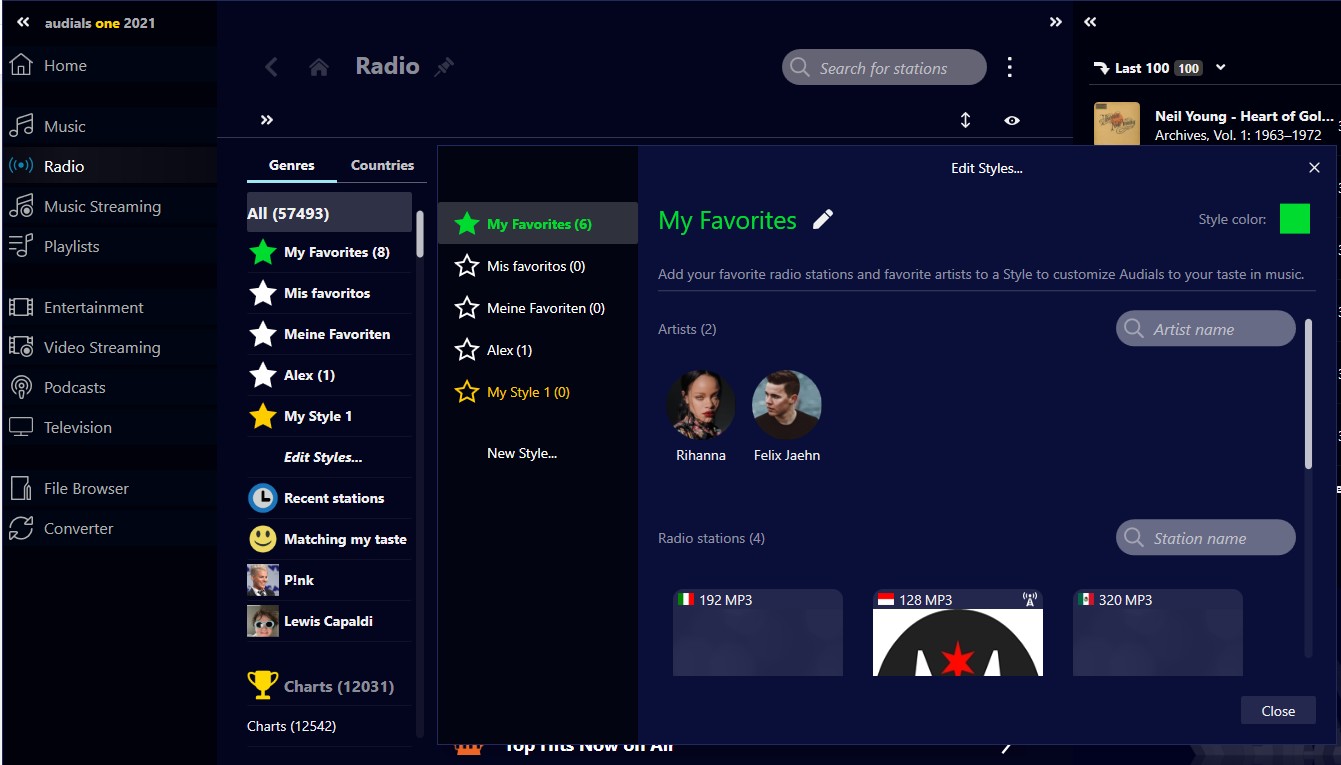The height and width of the screenshot is (765, 1341).
Task: Switch to the Countries tab
Action: point(382,165)
